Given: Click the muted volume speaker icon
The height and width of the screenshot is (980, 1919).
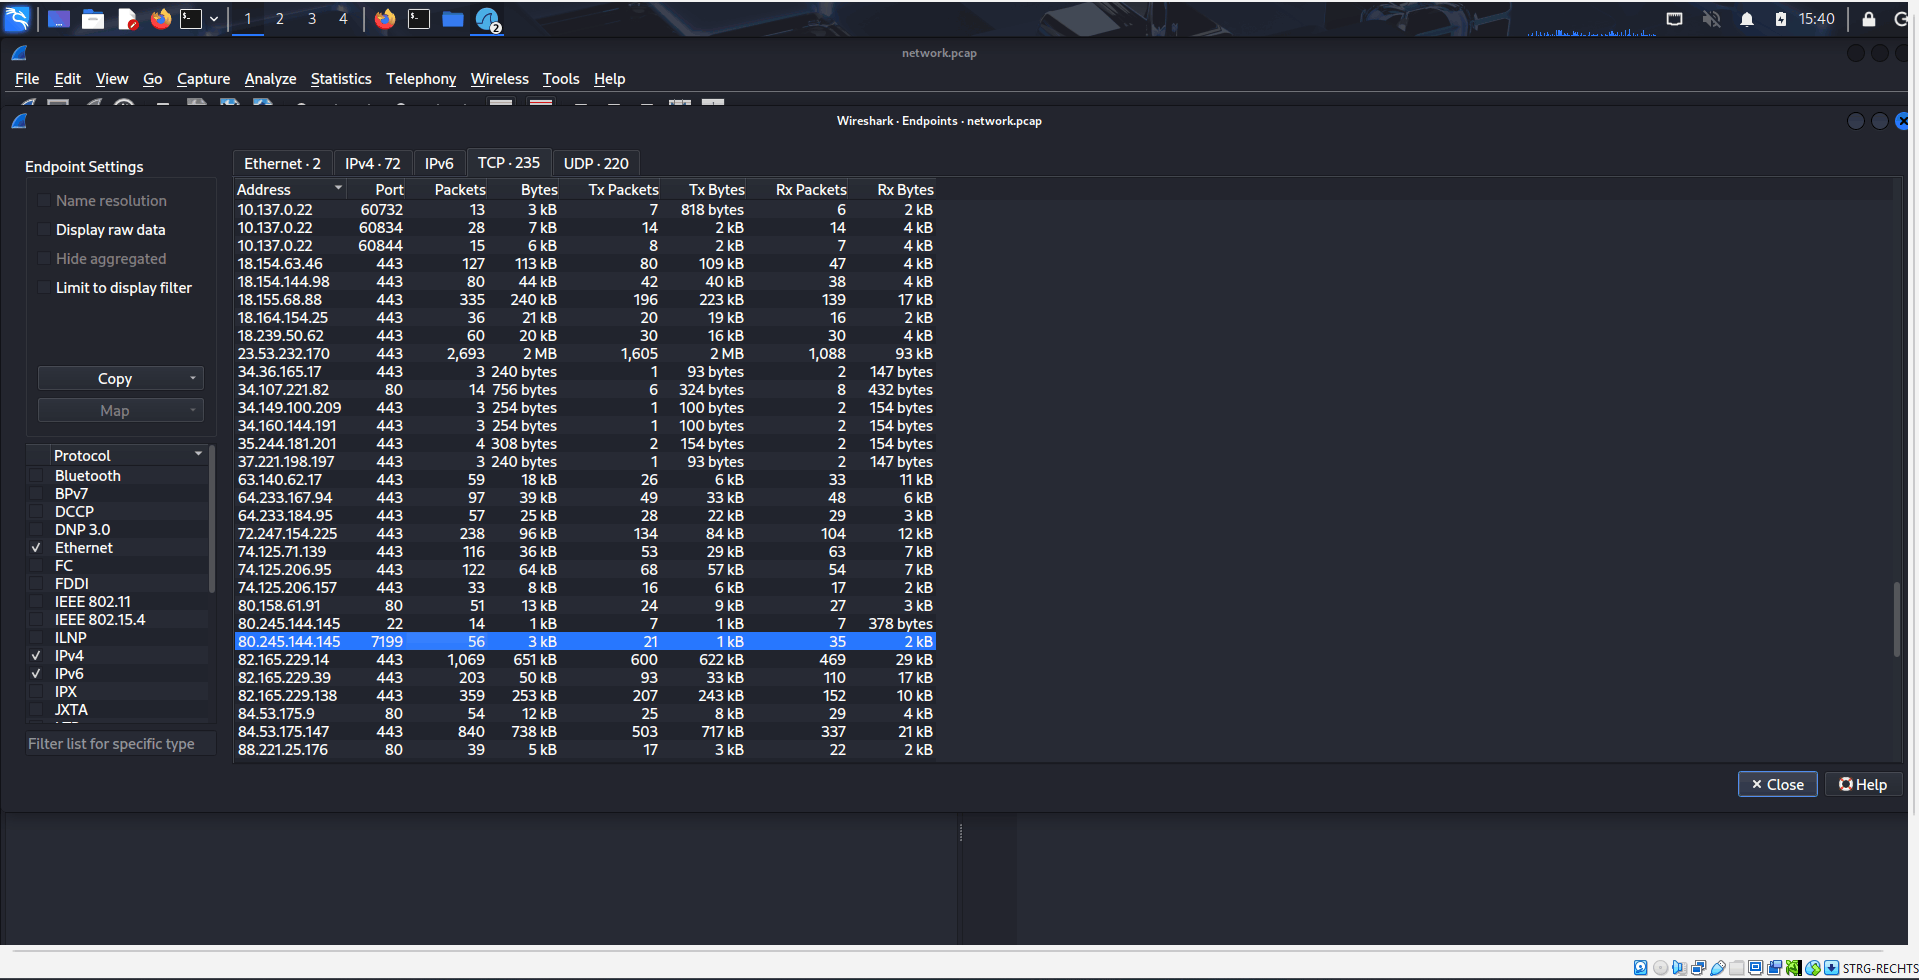Looking at the screenshot, I should pyautogui.click(x=1711, y=19).
